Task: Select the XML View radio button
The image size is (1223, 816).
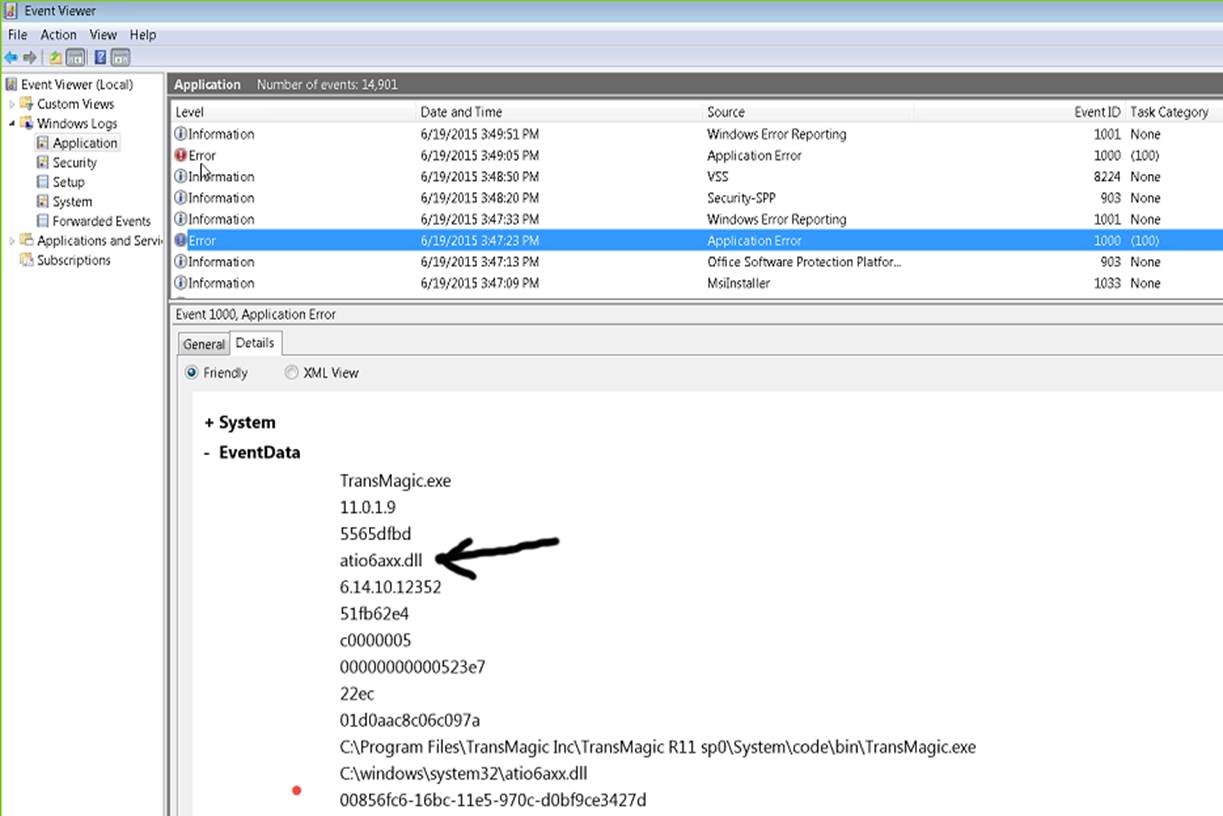Action: click(292, 372)
